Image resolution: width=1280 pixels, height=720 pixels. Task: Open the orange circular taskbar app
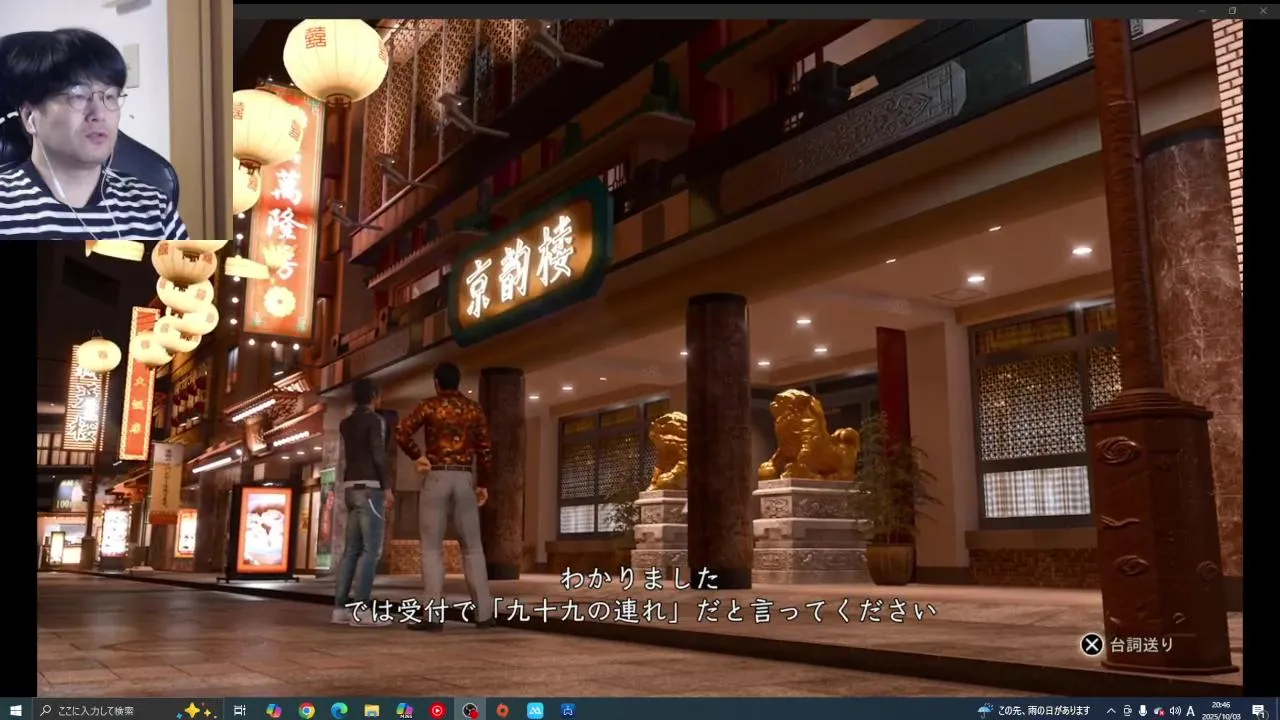coord(503,710)
